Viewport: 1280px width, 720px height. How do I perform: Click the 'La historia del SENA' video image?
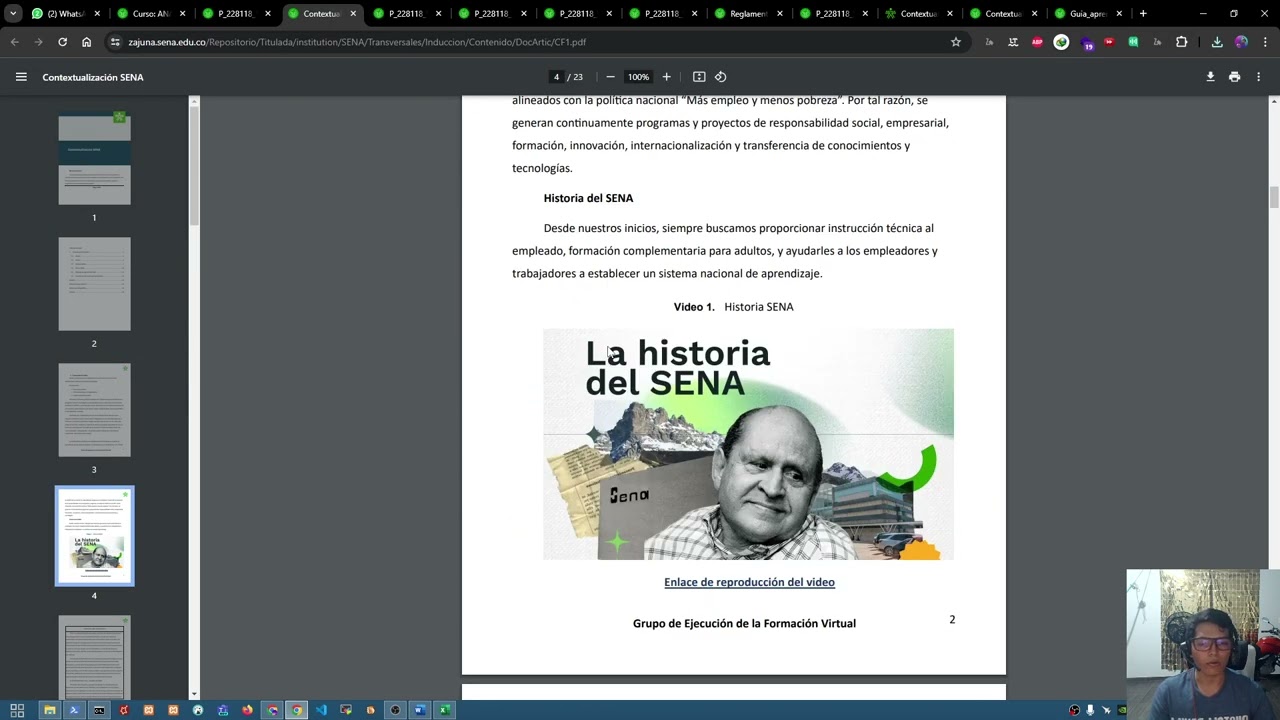point(748,444)
